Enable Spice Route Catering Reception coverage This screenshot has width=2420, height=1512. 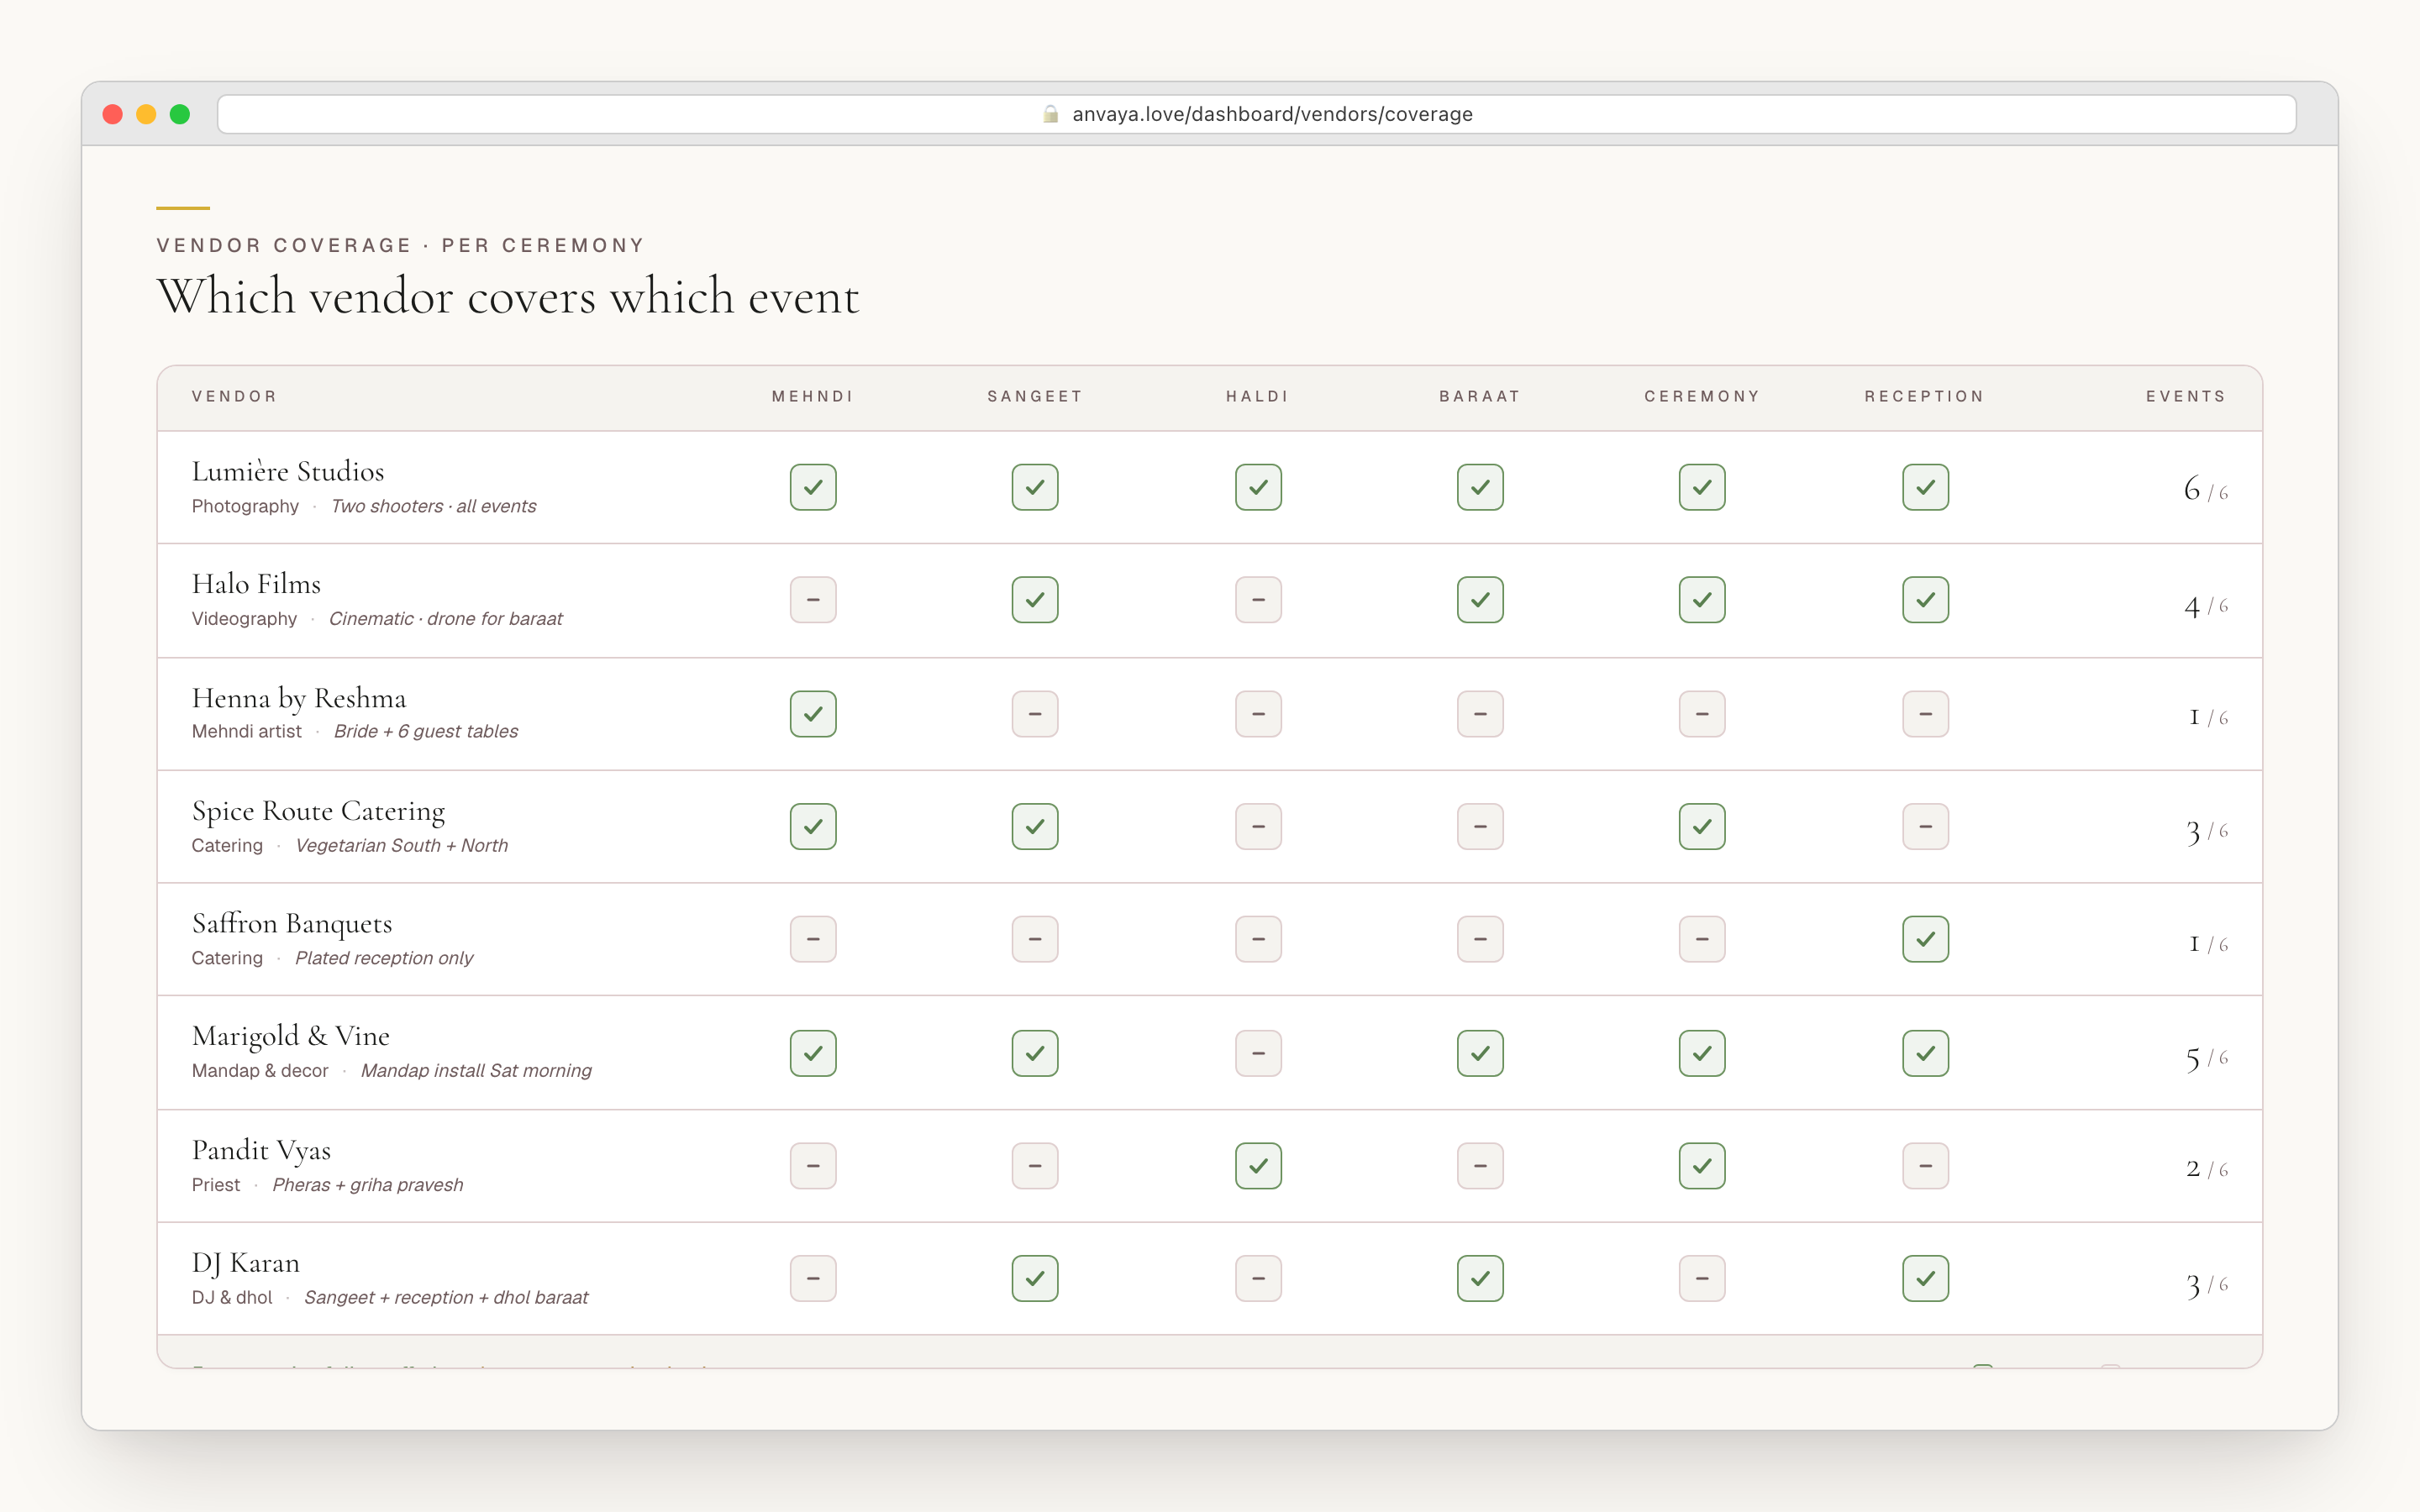point(1925,827)
